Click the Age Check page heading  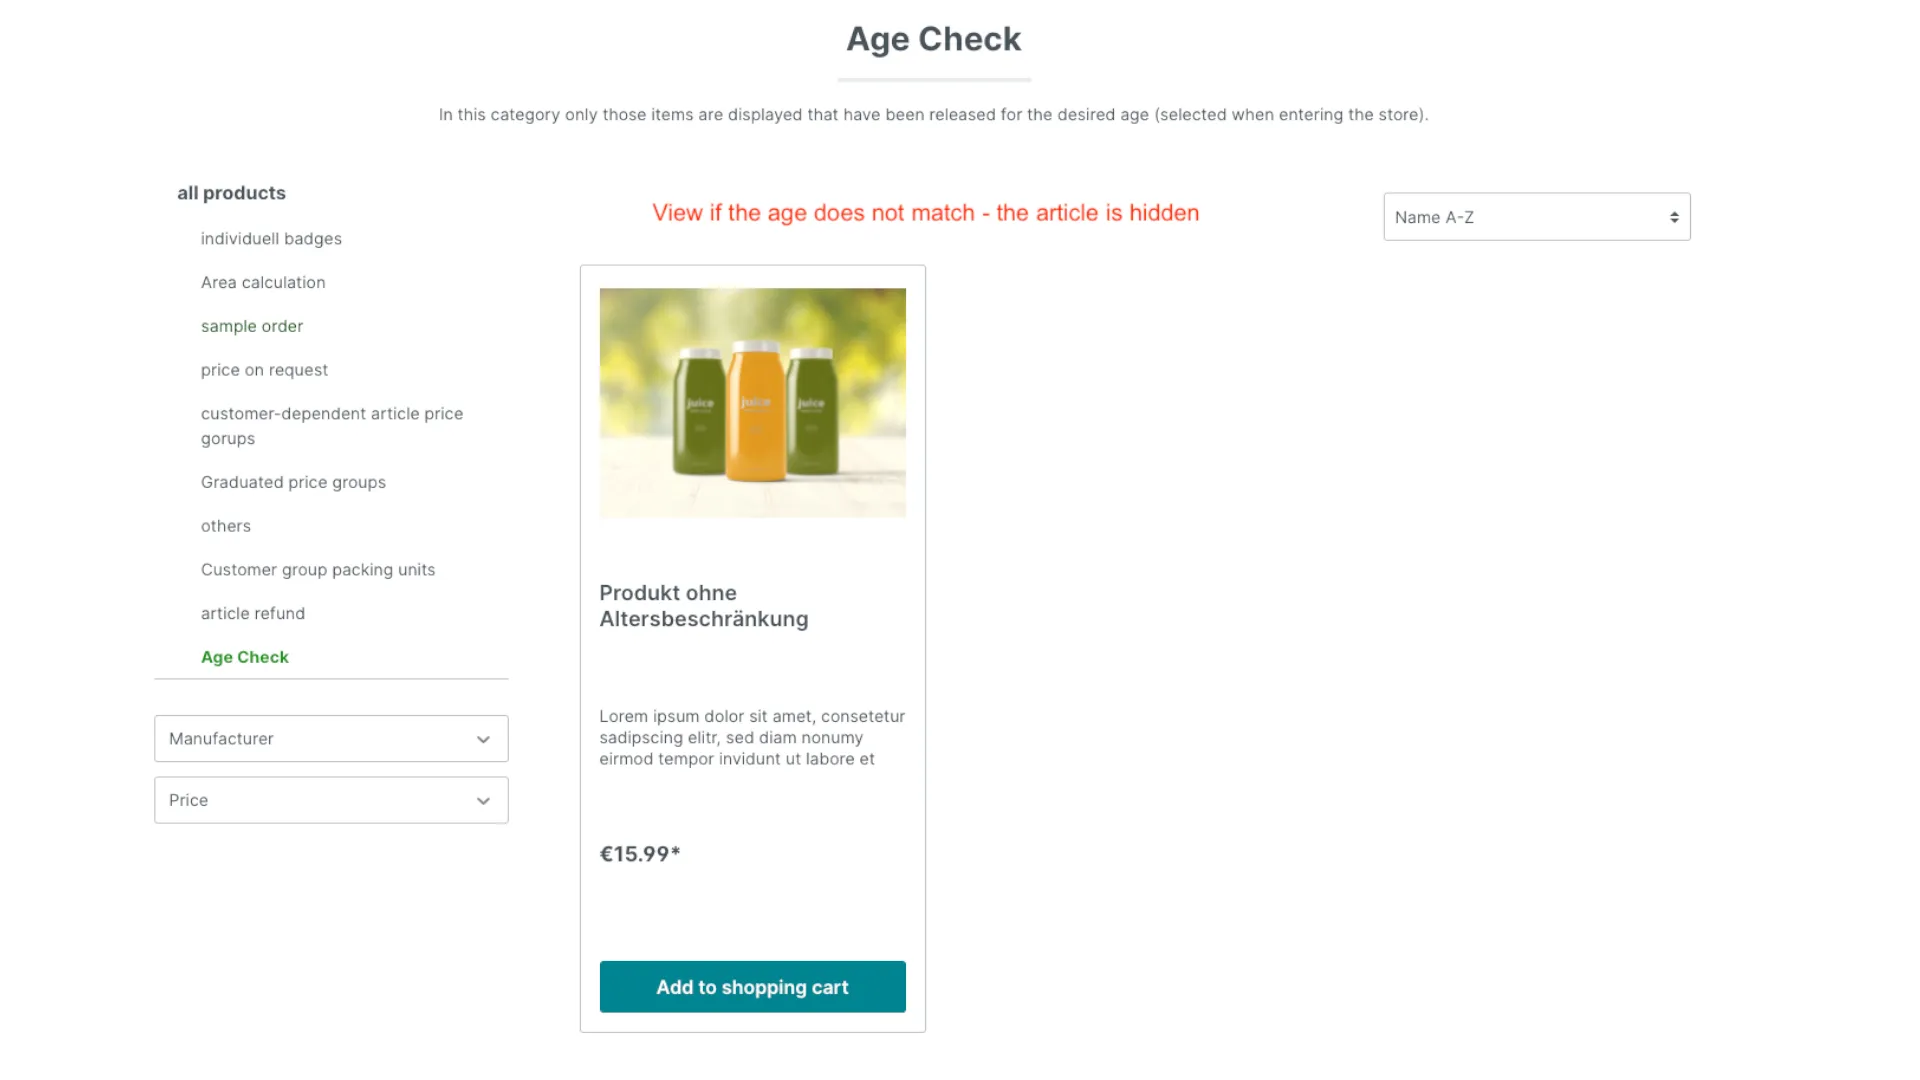pyautogui.click(x=933, y=39)
